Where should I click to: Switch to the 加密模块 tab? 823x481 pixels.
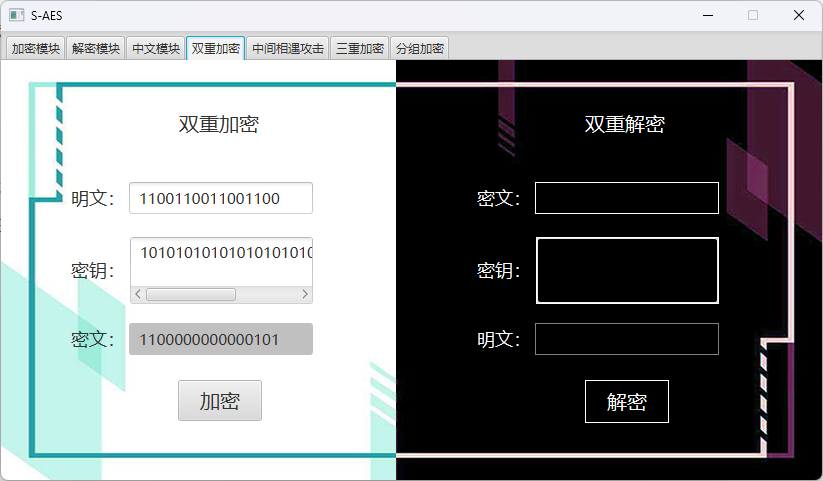click(36, 48)
